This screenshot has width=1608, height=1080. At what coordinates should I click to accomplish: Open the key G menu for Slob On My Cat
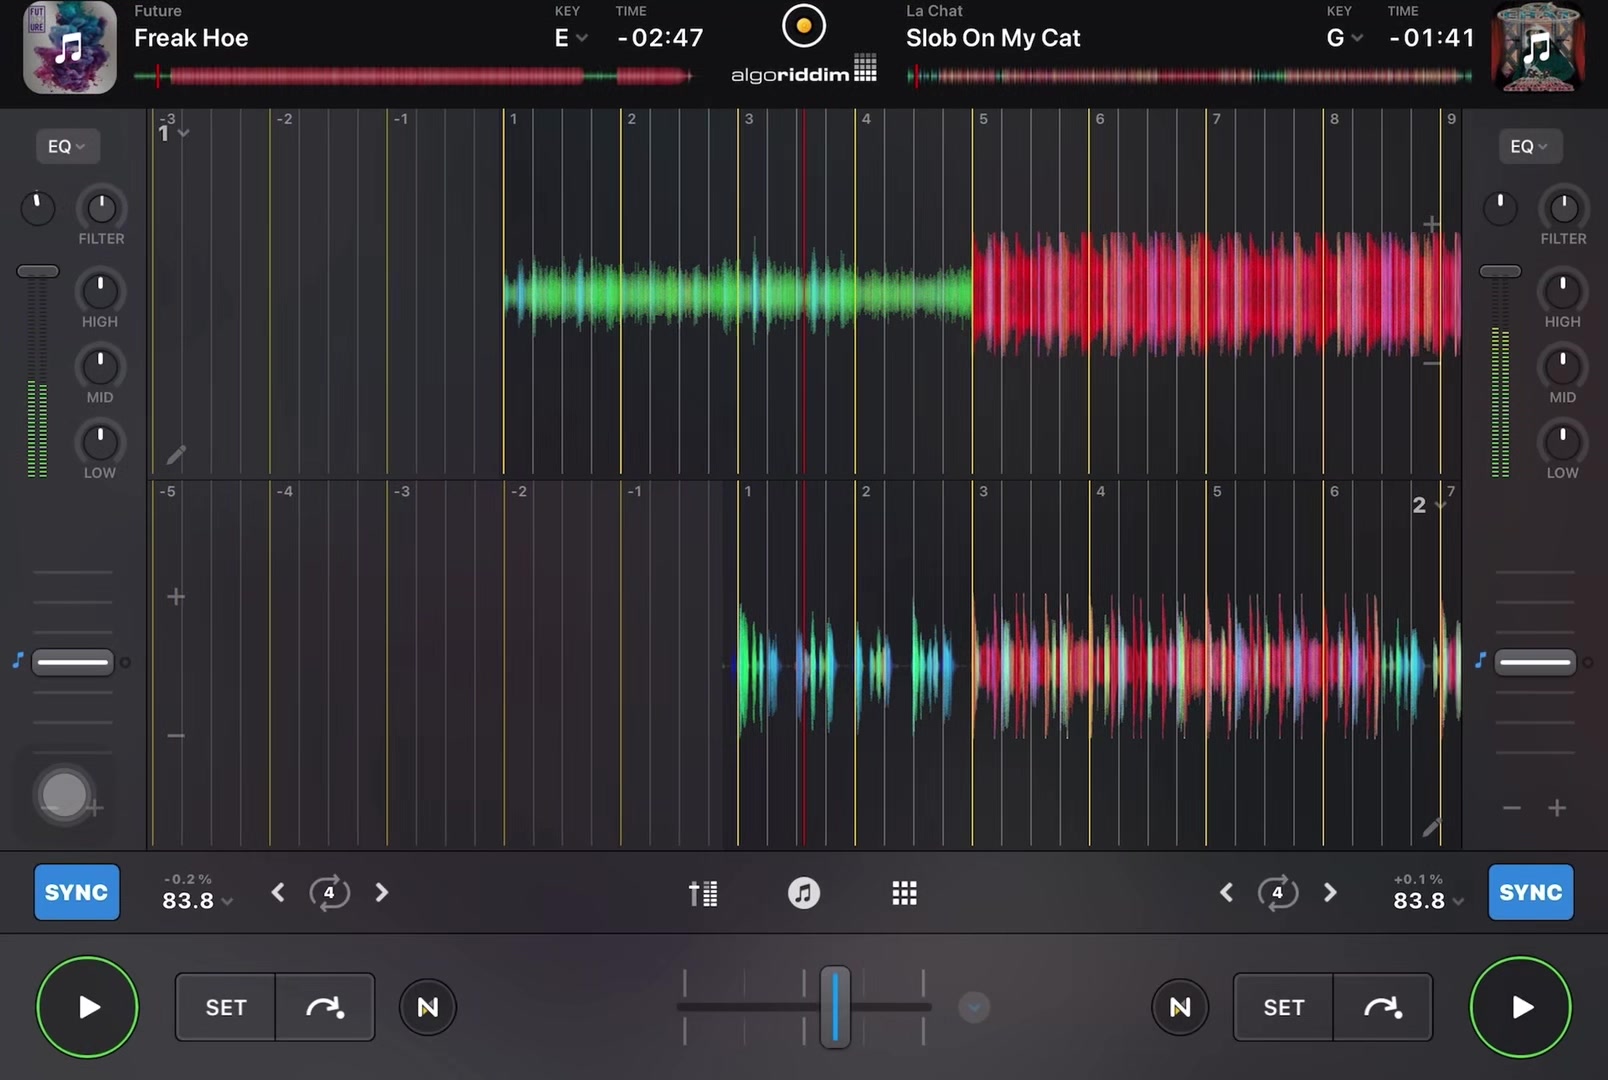1344,38
